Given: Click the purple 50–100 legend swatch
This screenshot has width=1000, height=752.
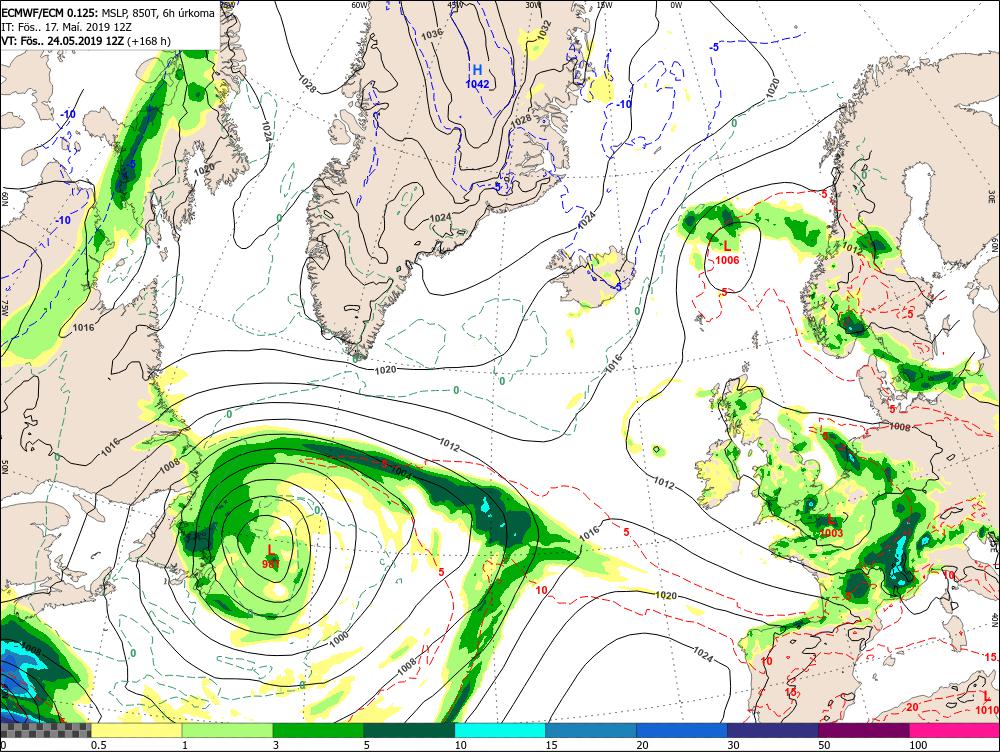Looking at the screenshot, I should tap(863, 730).
